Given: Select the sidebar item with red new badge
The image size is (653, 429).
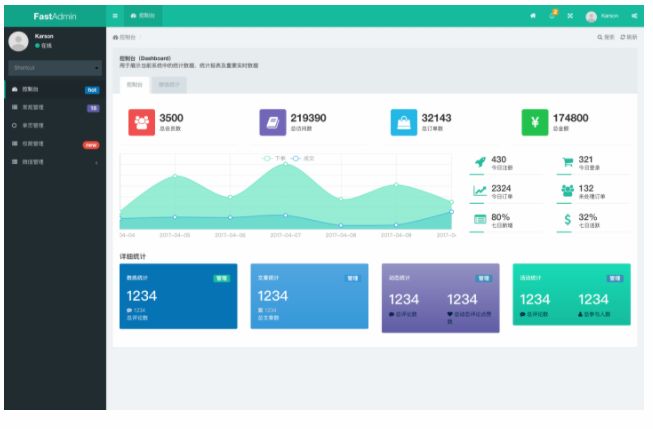Looking at the screenshot, I should 55,144.
